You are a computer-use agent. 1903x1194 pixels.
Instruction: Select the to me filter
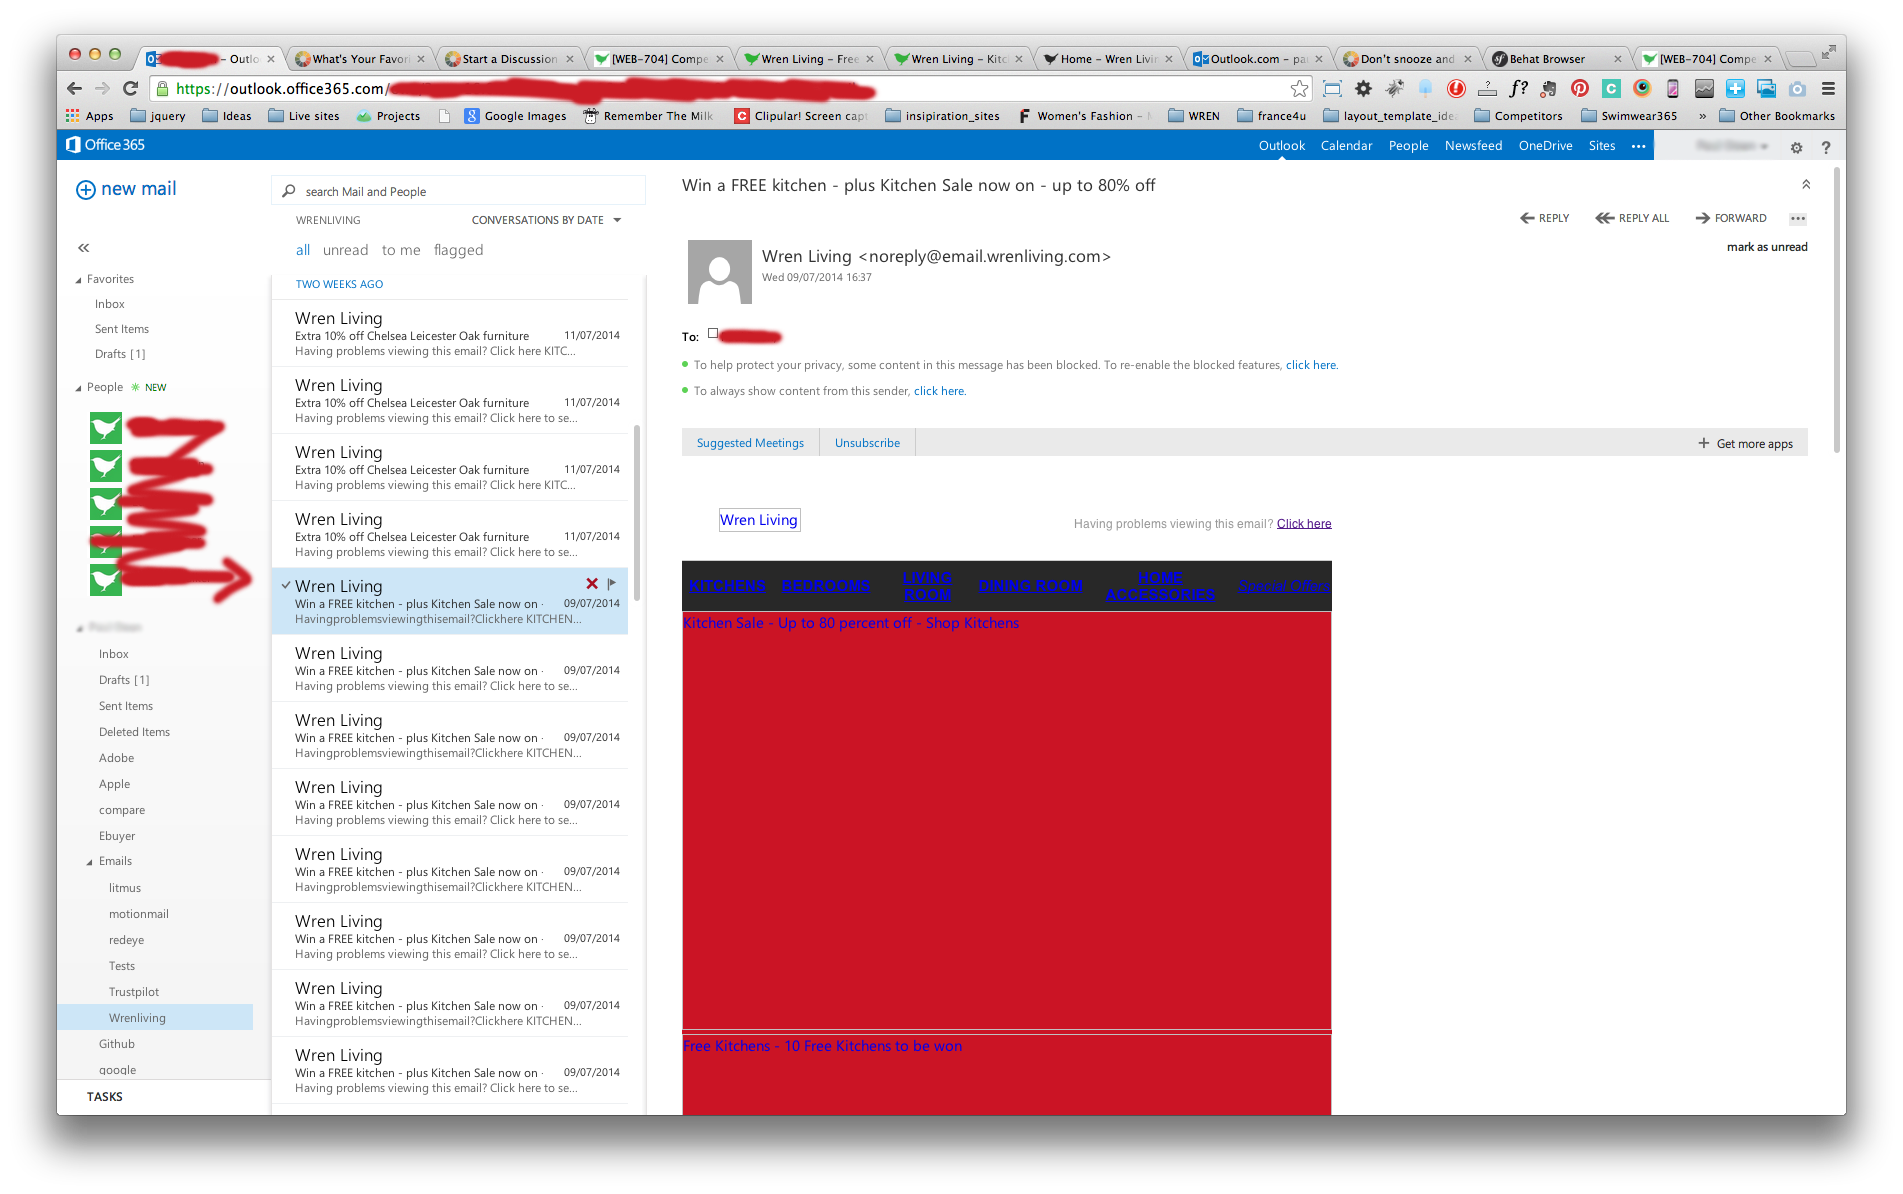click(x=401, y=250)
